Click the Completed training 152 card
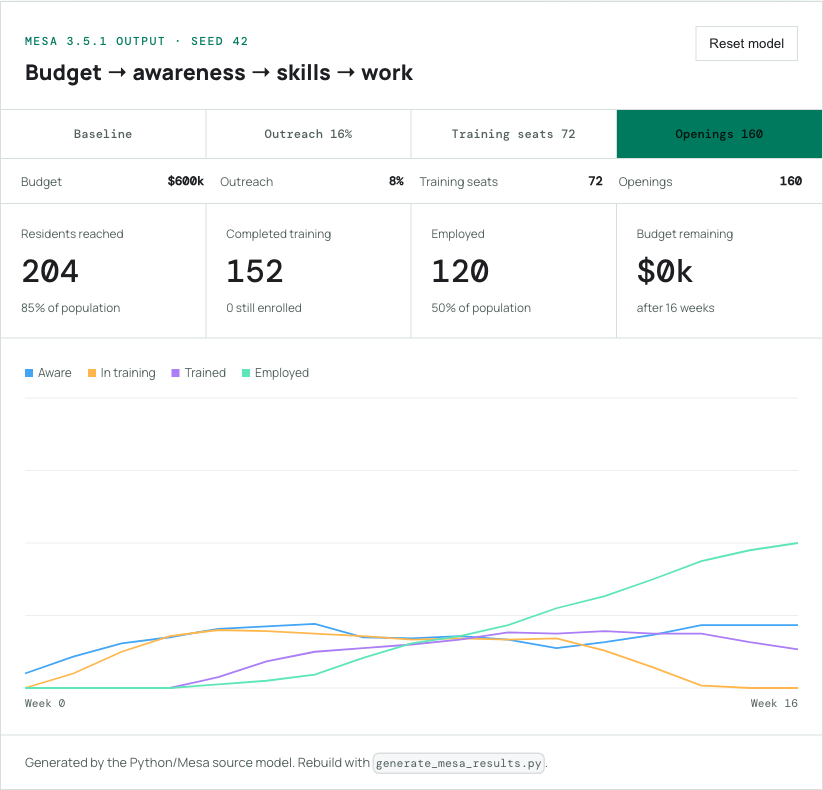Screen dimensions: 823x790 tap(308, 271)
